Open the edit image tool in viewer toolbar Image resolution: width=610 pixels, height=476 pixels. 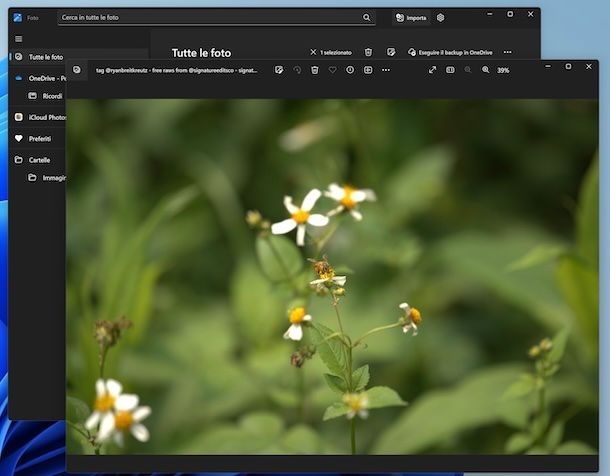pos(279,70)
